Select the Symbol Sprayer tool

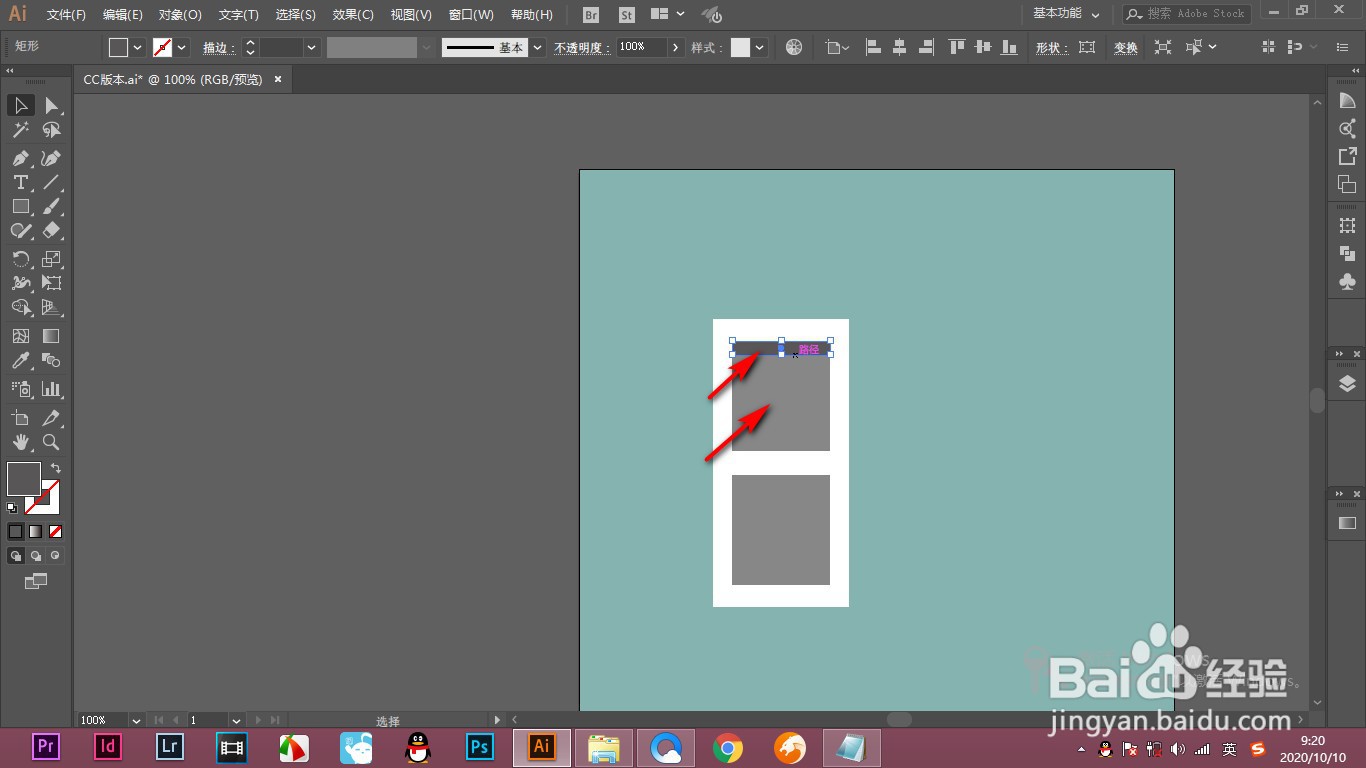(20, 389)
